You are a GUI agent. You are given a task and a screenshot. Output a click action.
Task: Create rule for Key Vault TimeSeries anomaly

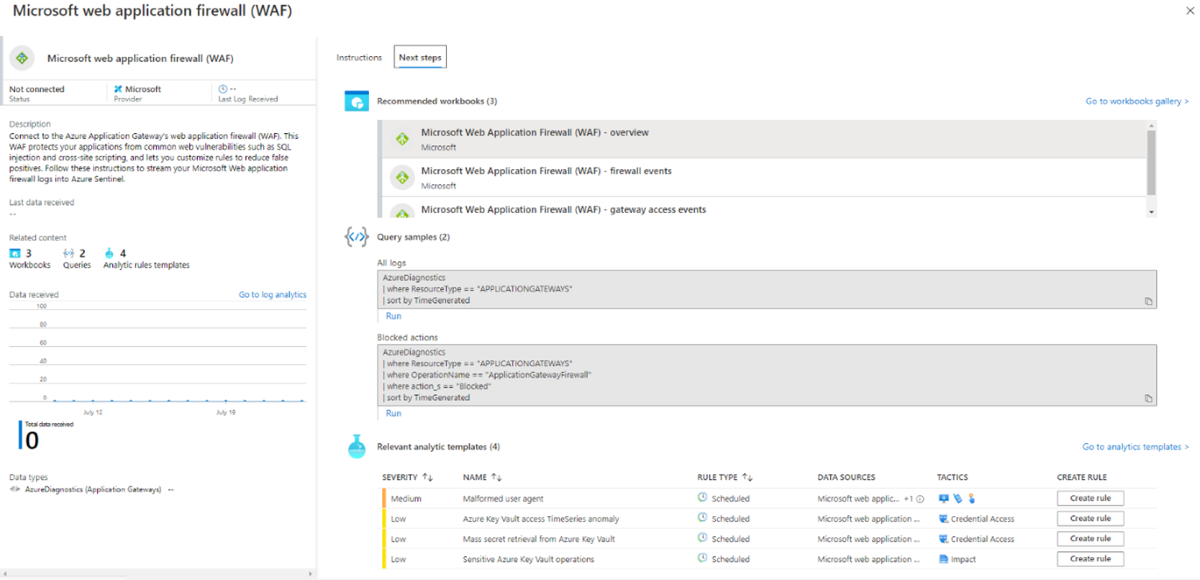pyautogui.click(x=1090, y=518)
